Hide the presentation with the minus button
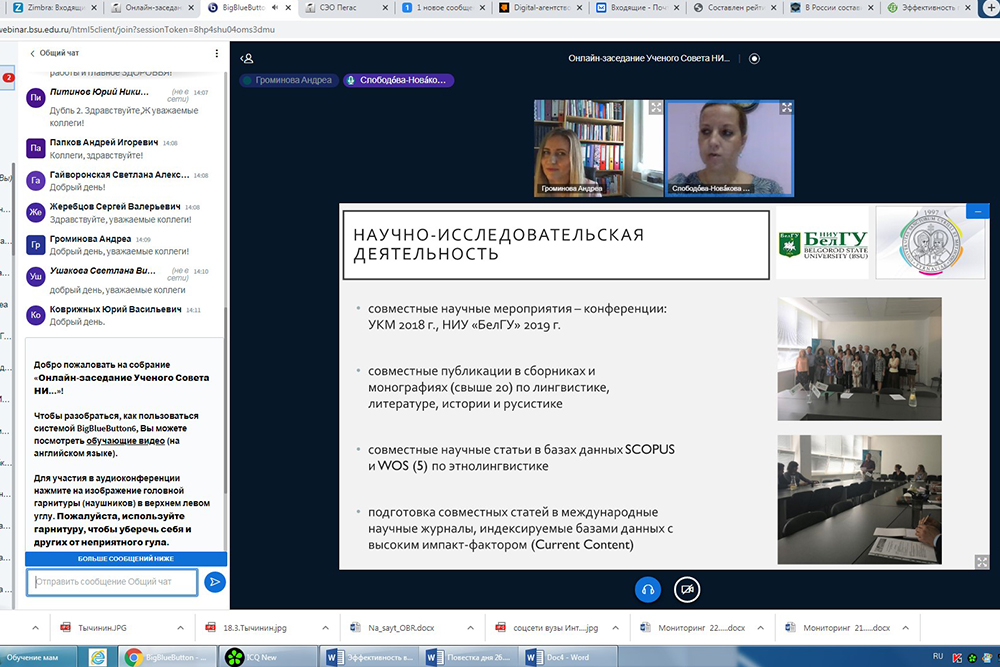This screenshot has height=667, width=1000. pos(980,212)
